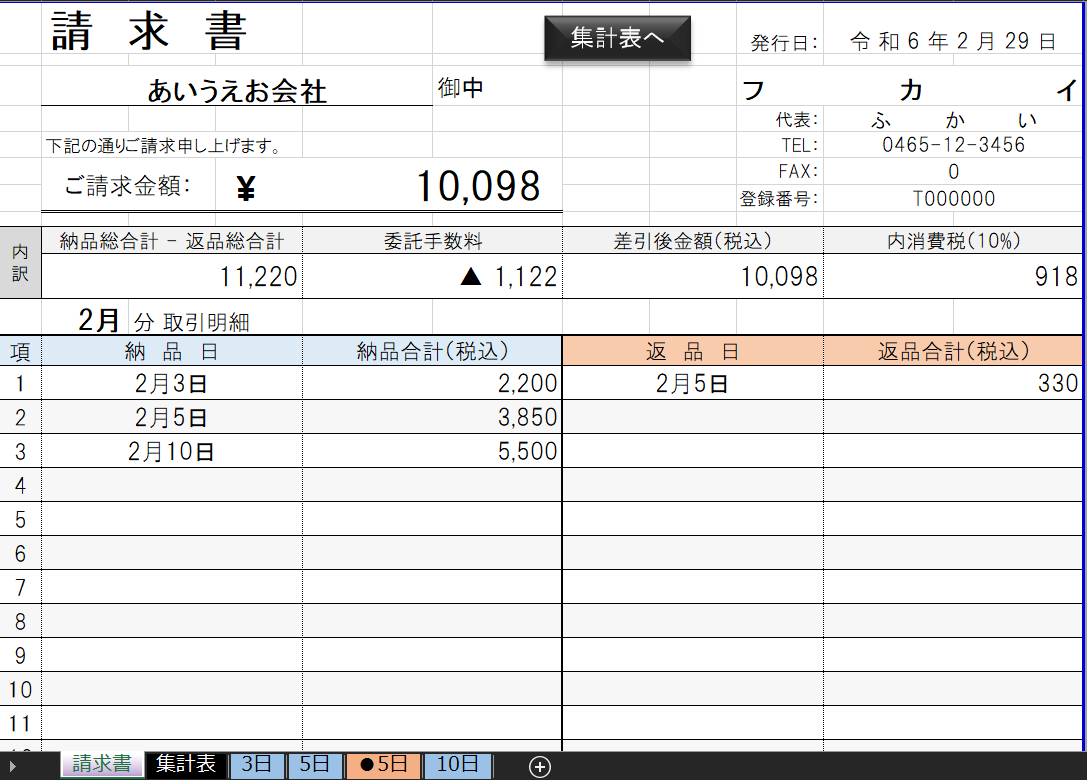The height and width of the screenshot is (780, 1087).
Task: Click the company name あいうえお会社 cell
Action: [x=237, y=92]
